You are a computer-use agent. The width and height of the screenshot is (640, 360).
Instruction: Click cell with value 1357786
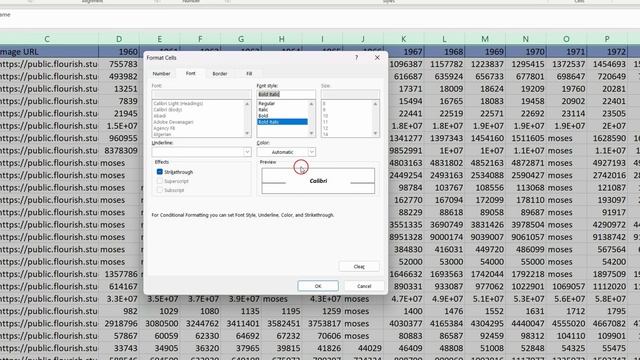(119, 274)
